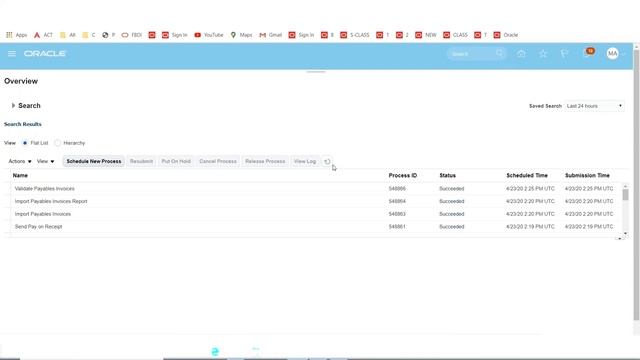Expand the Search panel disclosure triangle
This screenshot has width=640, height=360.
click(13, 106)
